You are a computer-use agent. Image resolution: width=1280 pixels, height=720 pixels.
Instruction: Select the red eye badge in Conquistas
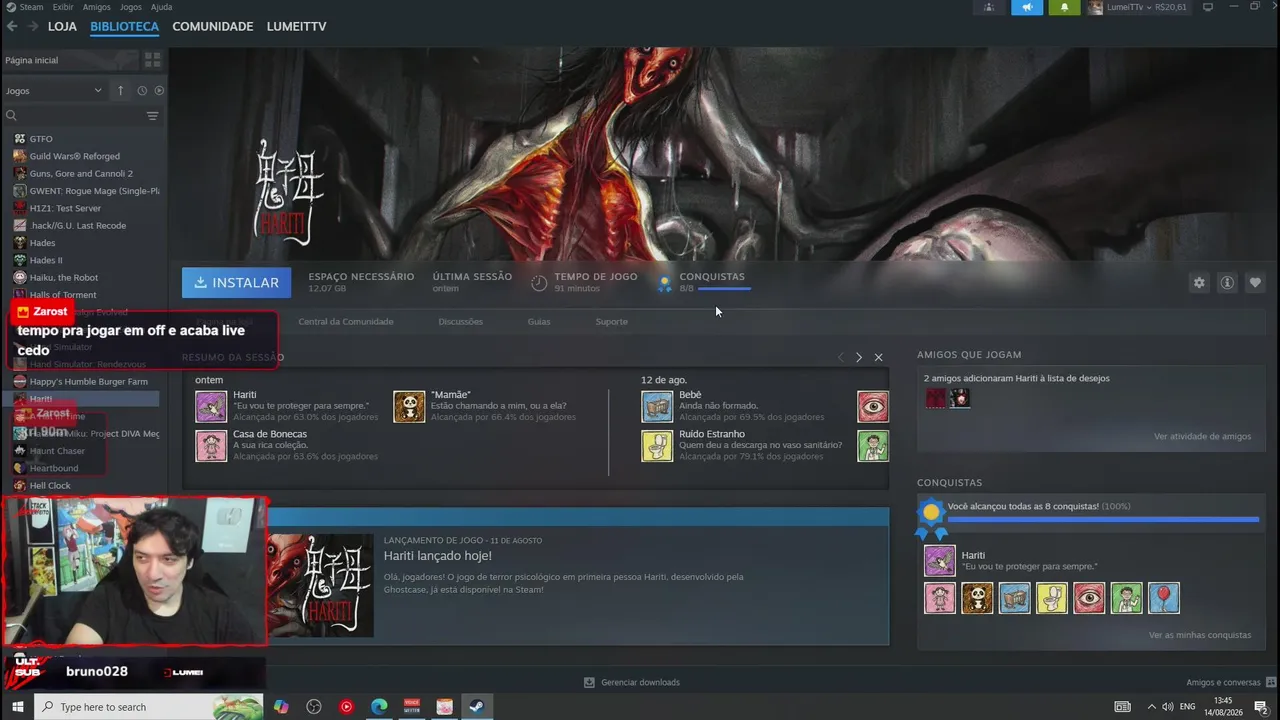coord(1089,598)
